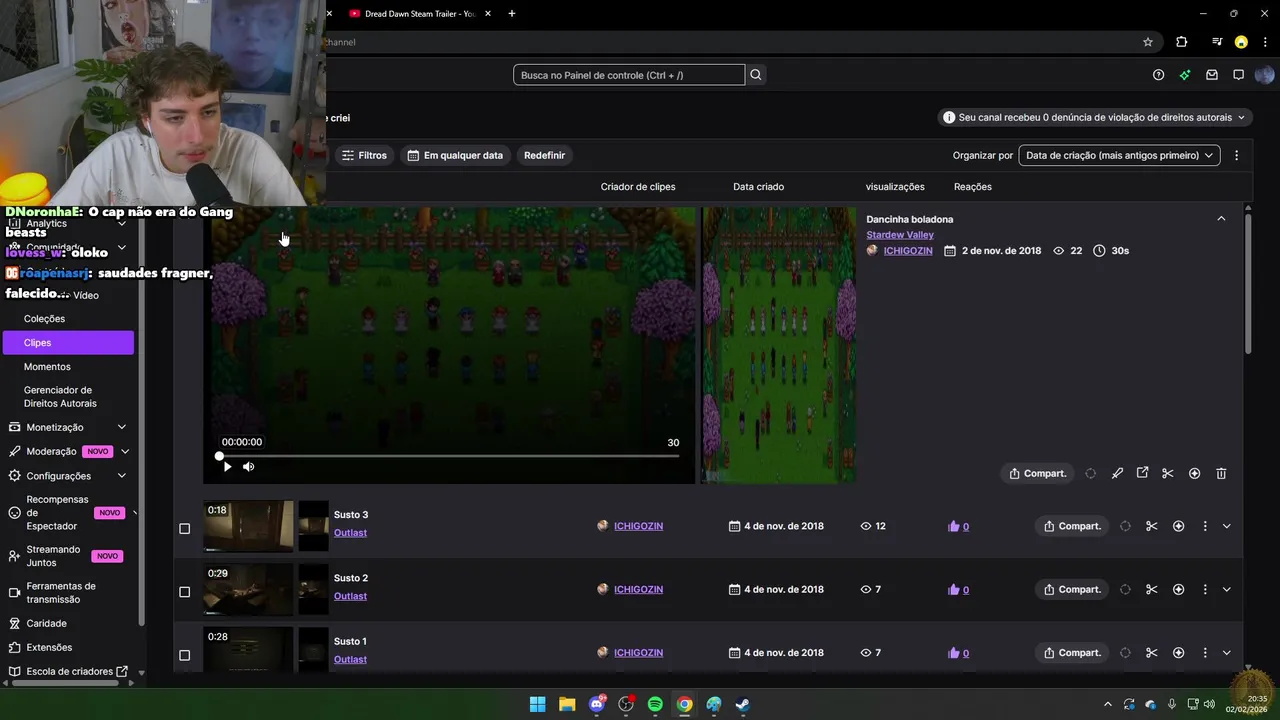The height and width of the screenshot is (720, 1280).
Task: Click three-dot options next to sort dropdown
Action: pyautogui.click(x=1236, y=155)
